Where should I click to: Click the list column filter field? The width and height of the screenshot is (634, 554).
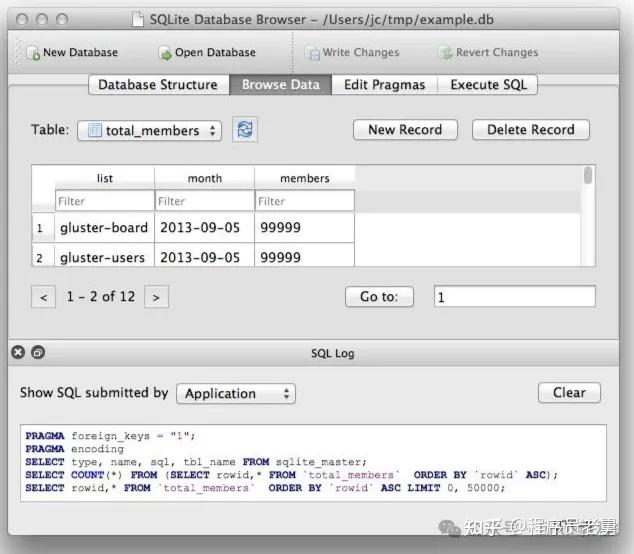click(x=105, y=201)
